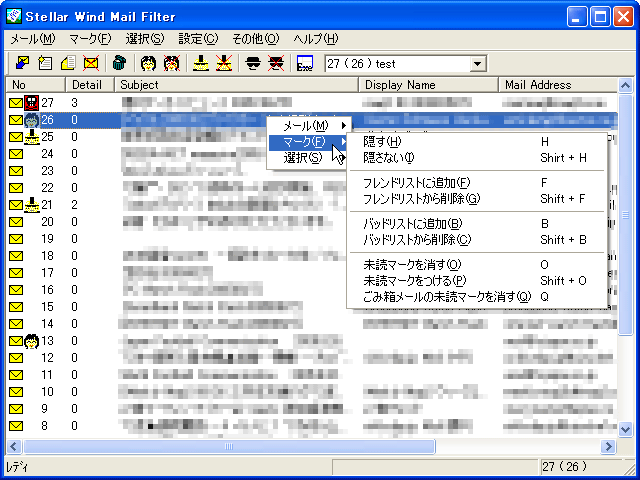The image size is (640, 480).
Task: Click the friend face toolbar icon
Action: pos(148,63)
